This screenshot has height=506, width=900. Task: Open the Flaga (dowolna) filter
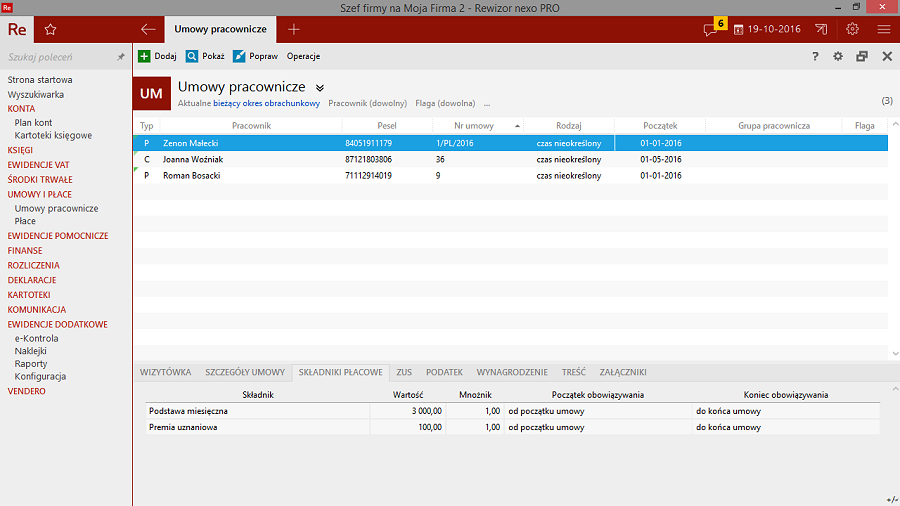(x=444, y=103)
